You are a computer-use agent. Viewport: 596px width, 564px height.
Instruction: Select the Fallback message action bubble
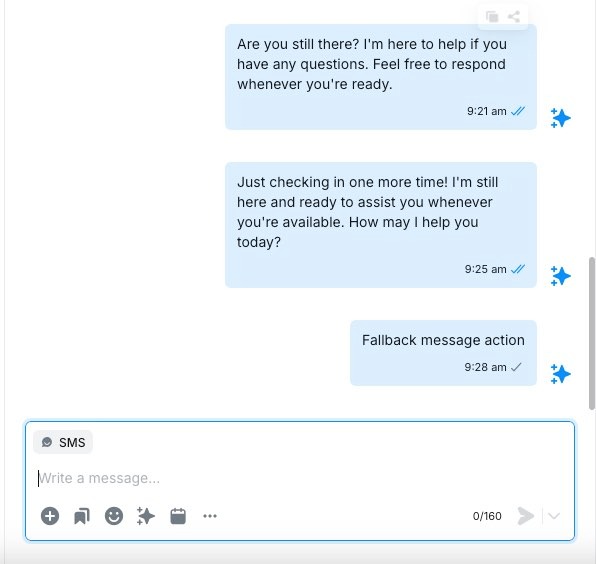pos(443,353)
